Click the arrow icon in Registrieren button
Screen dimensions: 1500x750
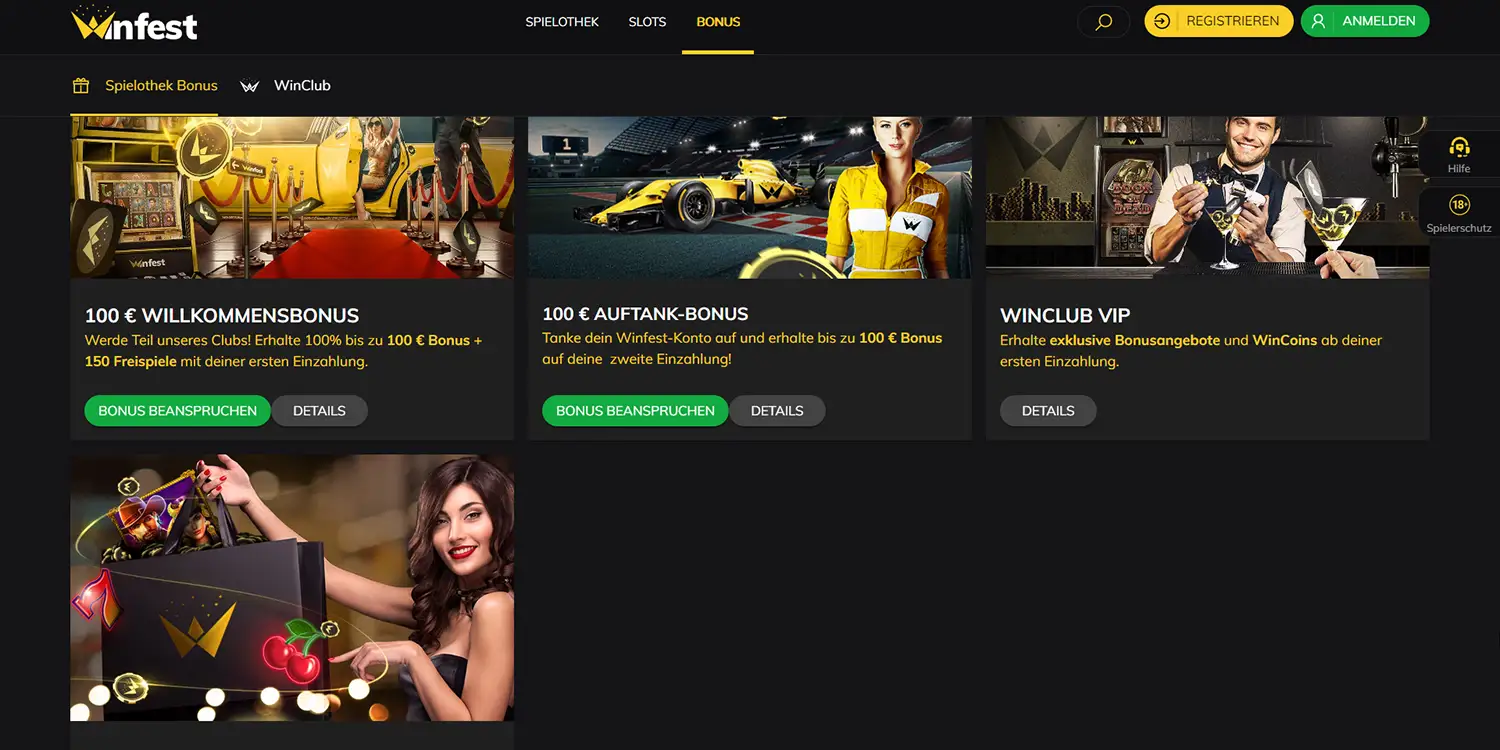tap(1162, 21)
